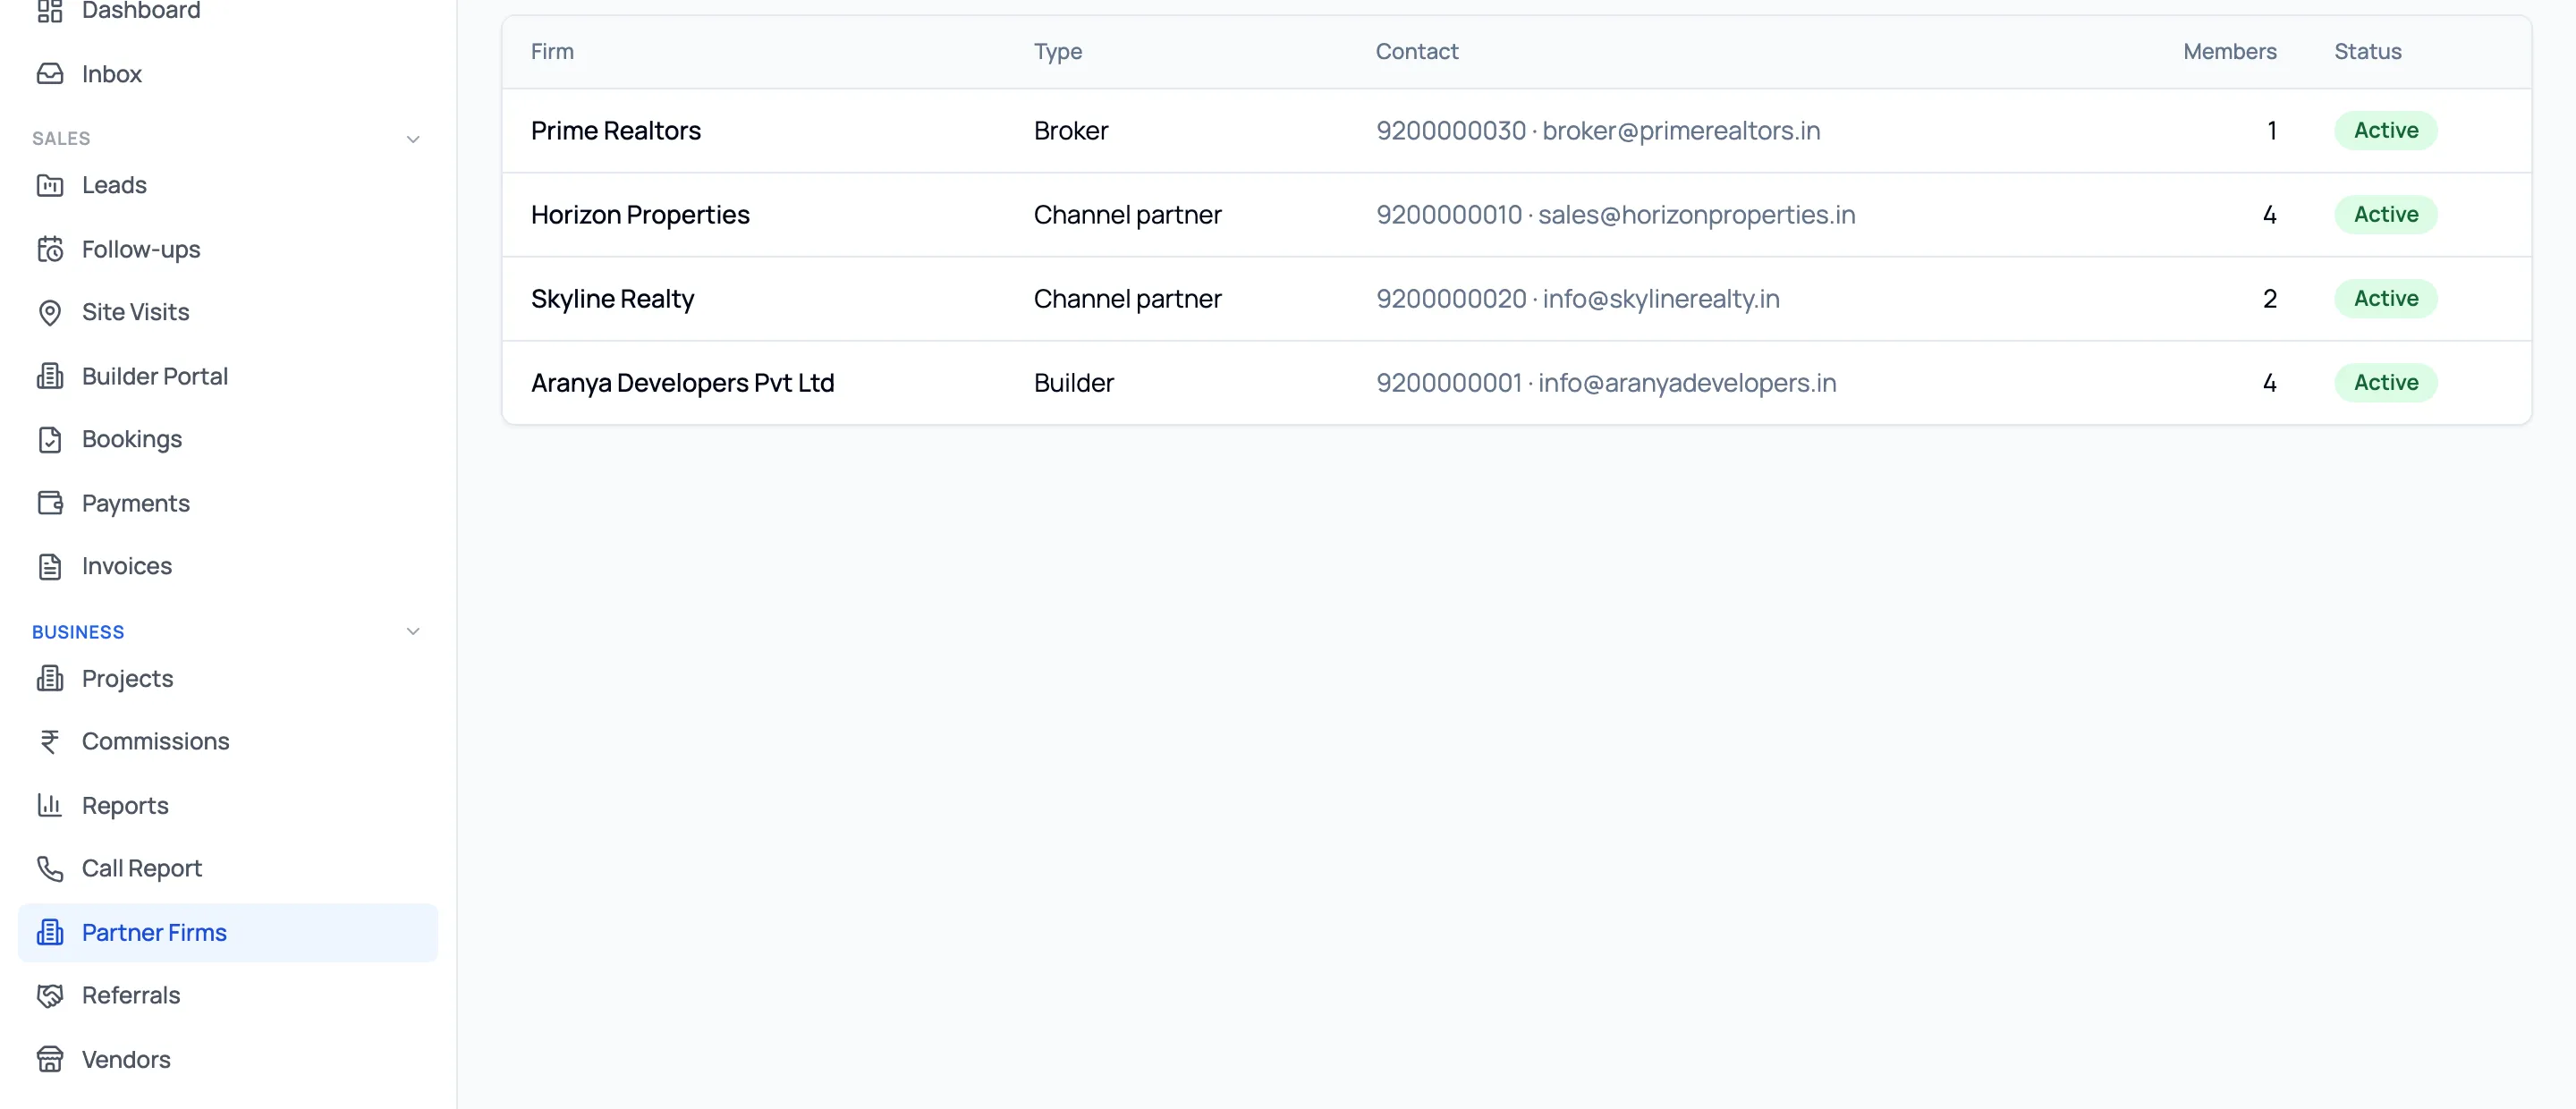Click Prime Realtors' member count 1
The image size is (2576, 1109).
pyautogui.click(x=2271, y=130)
